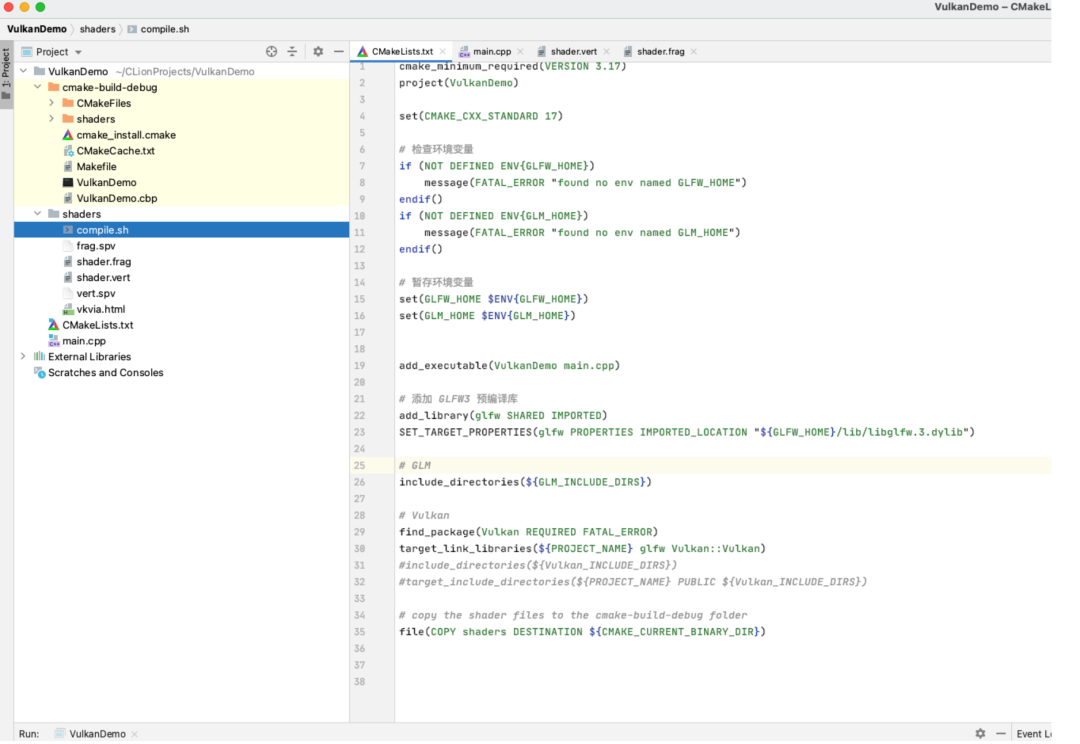Image resolution: width=1080 pixels, height=744 pixels.
Task: Select CMakeCache.txt in project tree
Action: [x=116, y=151]
